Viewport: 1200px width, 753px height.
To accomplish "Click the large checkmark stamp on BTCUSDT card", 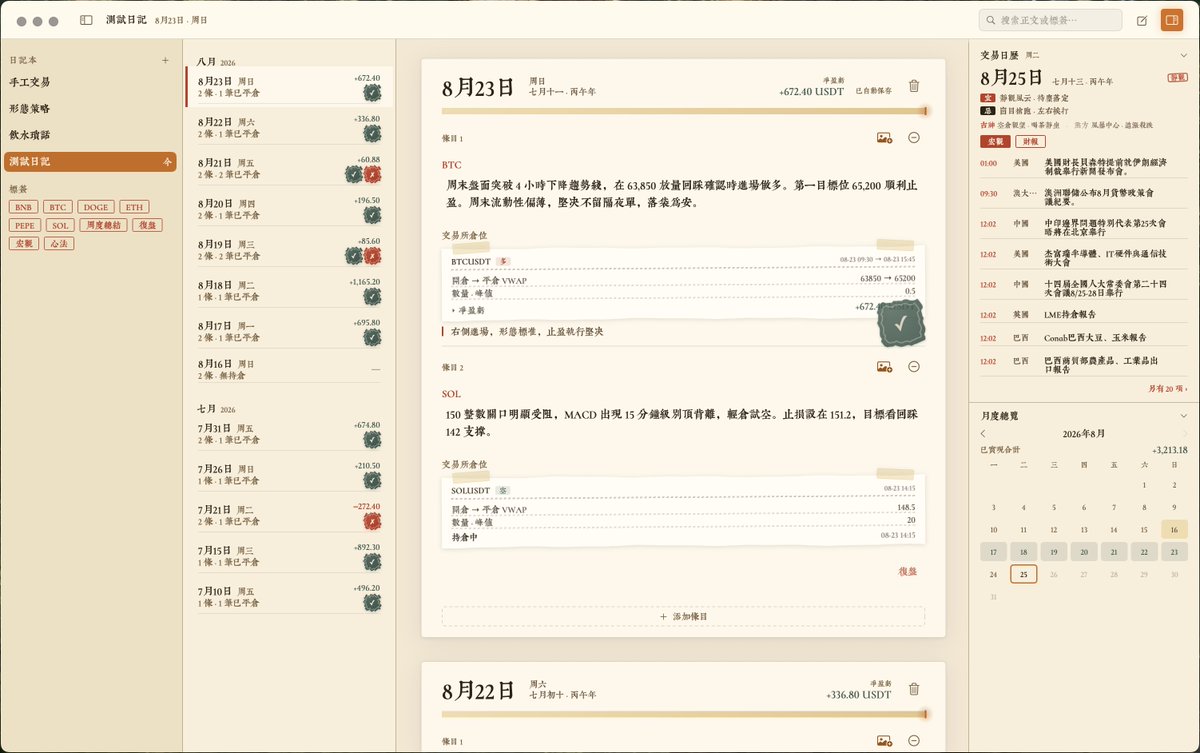I will (901, 322).
